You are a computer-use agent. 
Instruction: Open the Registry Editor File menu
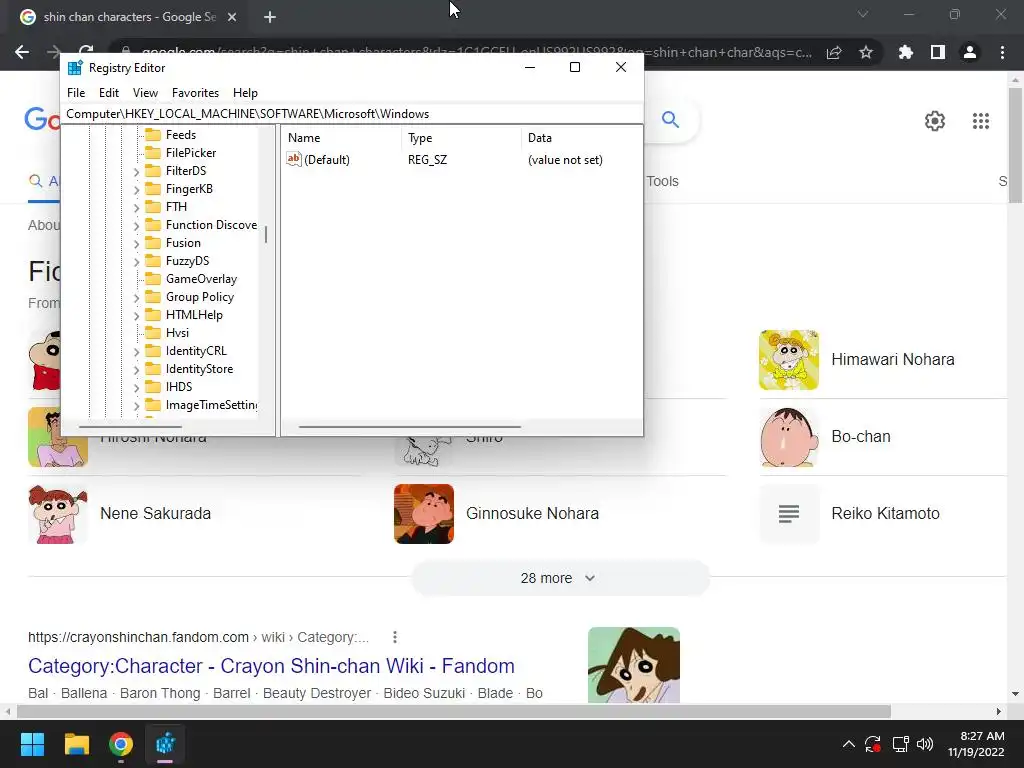[x=76, y=93]
